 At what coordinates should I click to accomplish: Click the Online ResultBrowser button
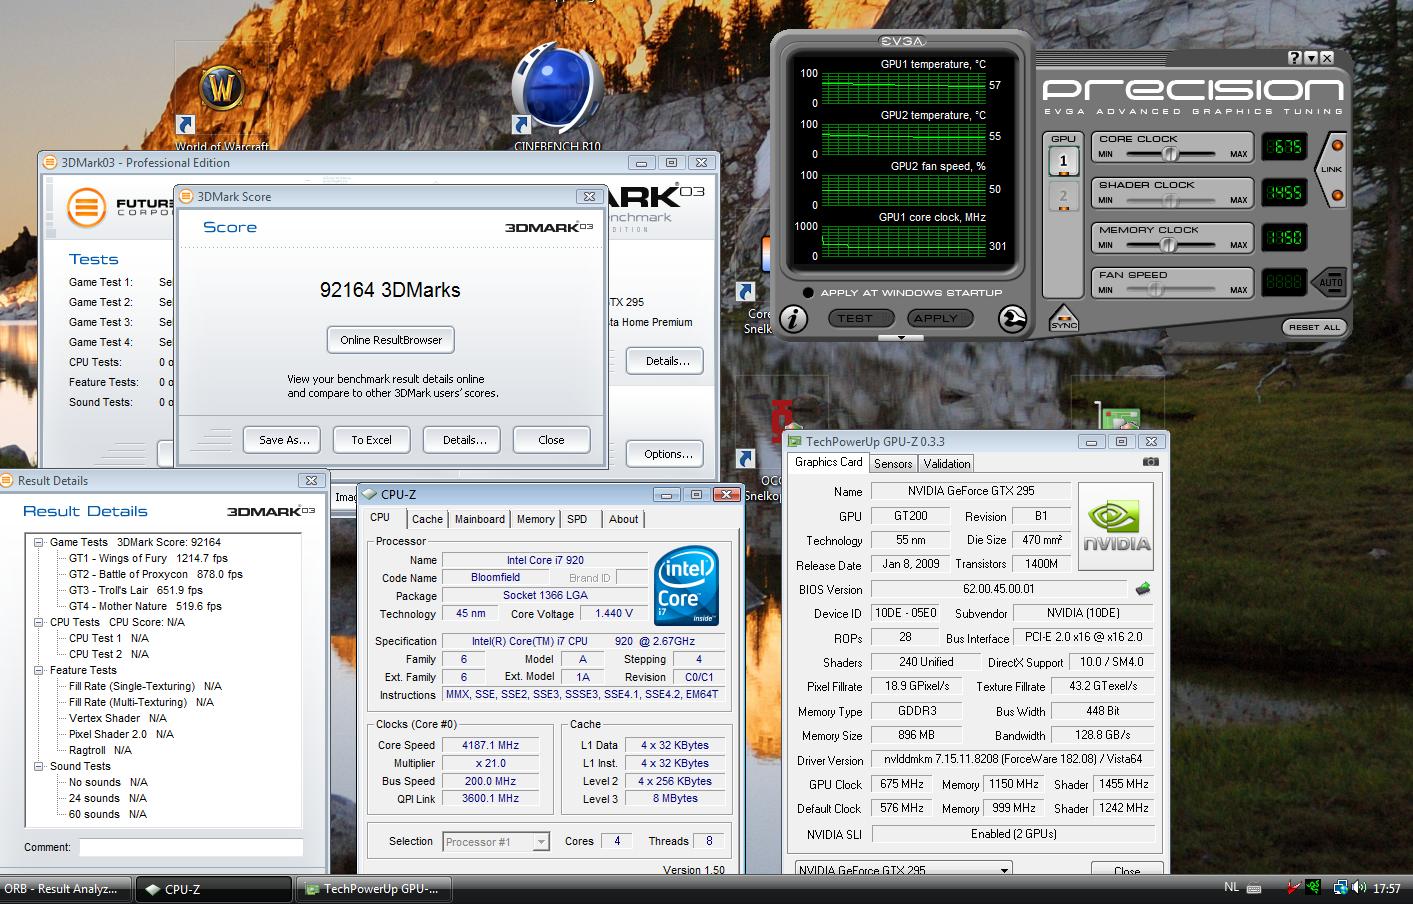click(x=391, y=340)
